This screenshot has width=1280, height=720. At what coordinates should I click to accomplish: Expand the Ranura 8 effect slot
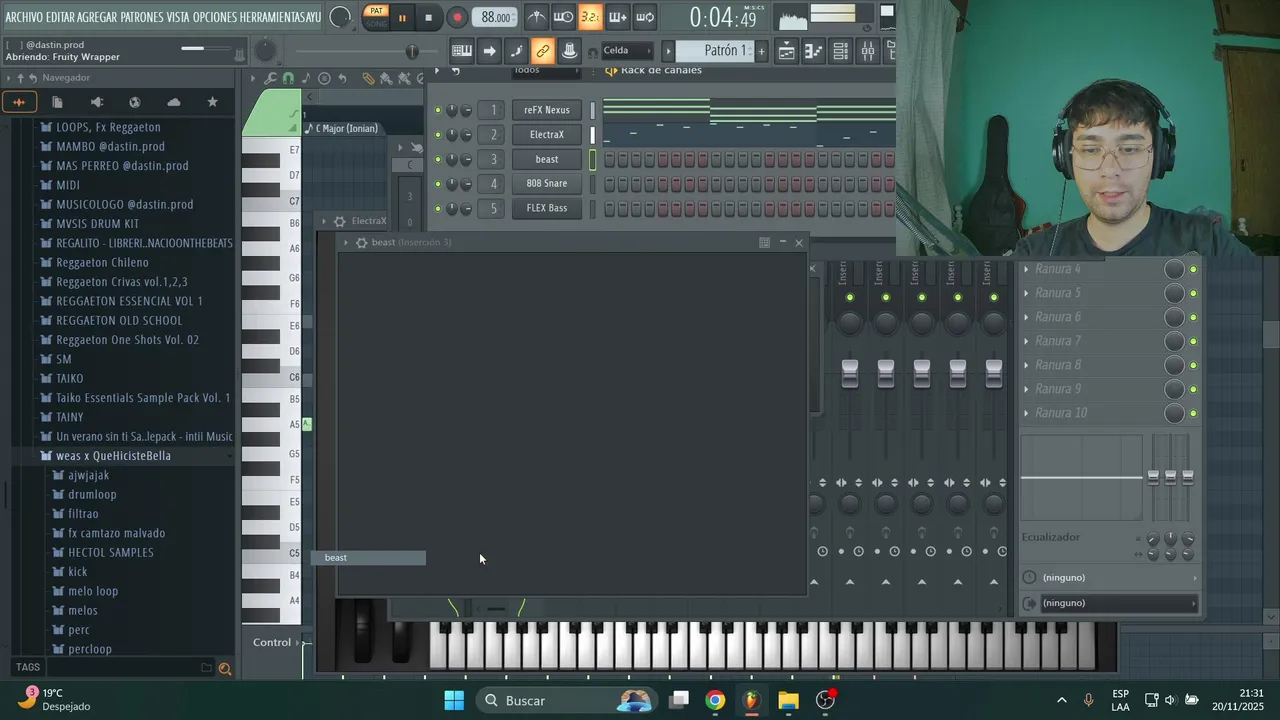pyautogui.click(x=1026, y=365)
